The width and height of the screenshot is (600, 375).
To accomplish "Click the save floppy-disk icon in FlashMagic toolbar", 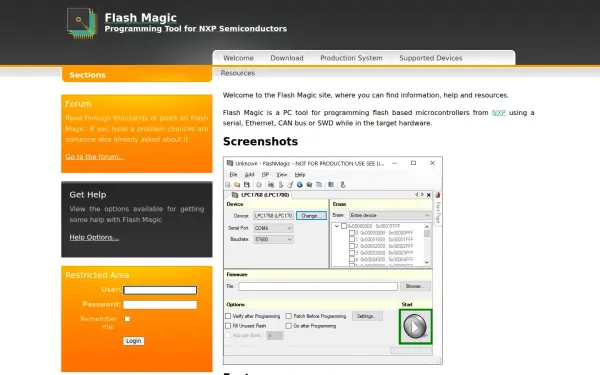I will (x=246, y=185).
